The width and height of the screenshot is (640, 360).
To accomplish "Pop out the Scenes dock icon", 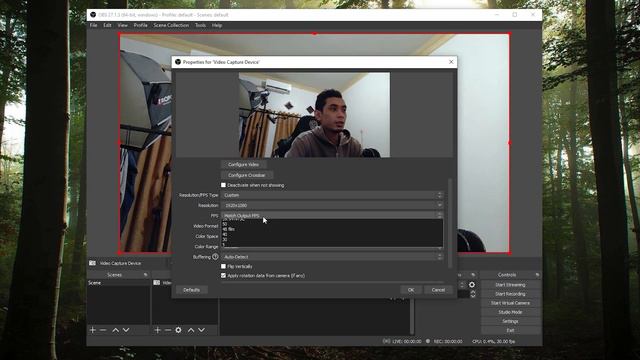I will pyautogui.click(x=146, y=275).
